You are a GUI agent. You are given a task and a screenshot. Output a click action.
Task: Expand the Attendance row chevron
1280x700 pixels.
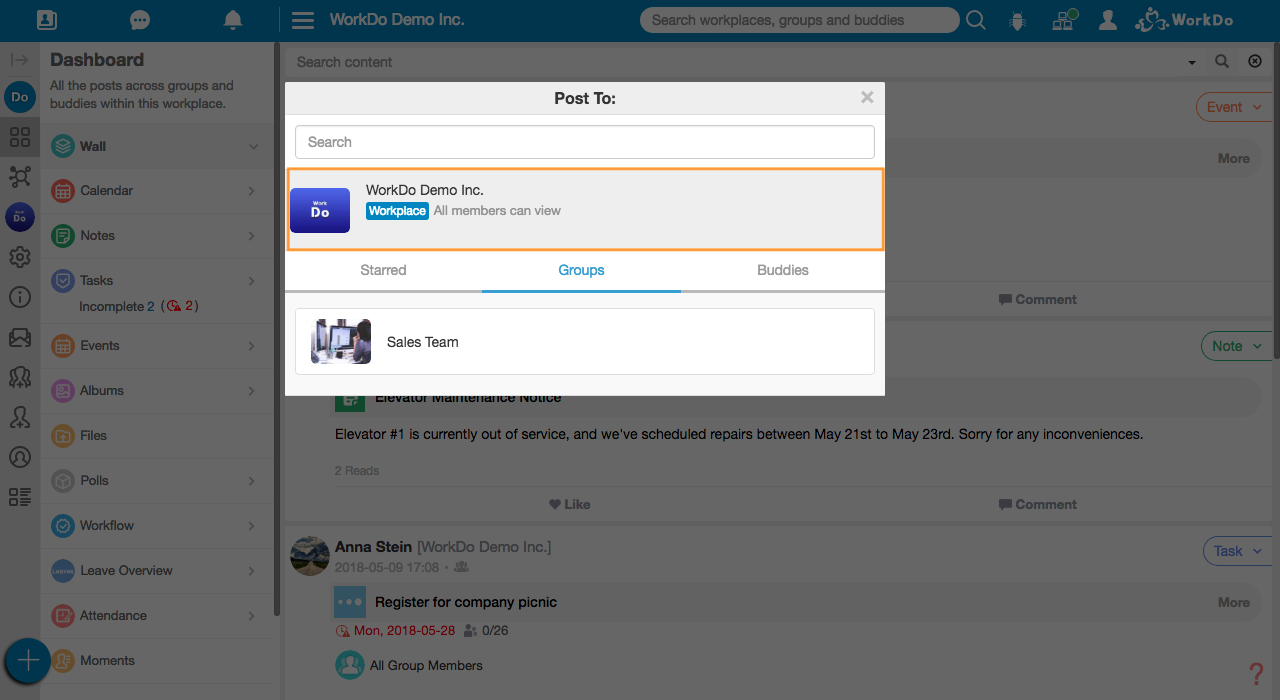(x=252, y=616)
